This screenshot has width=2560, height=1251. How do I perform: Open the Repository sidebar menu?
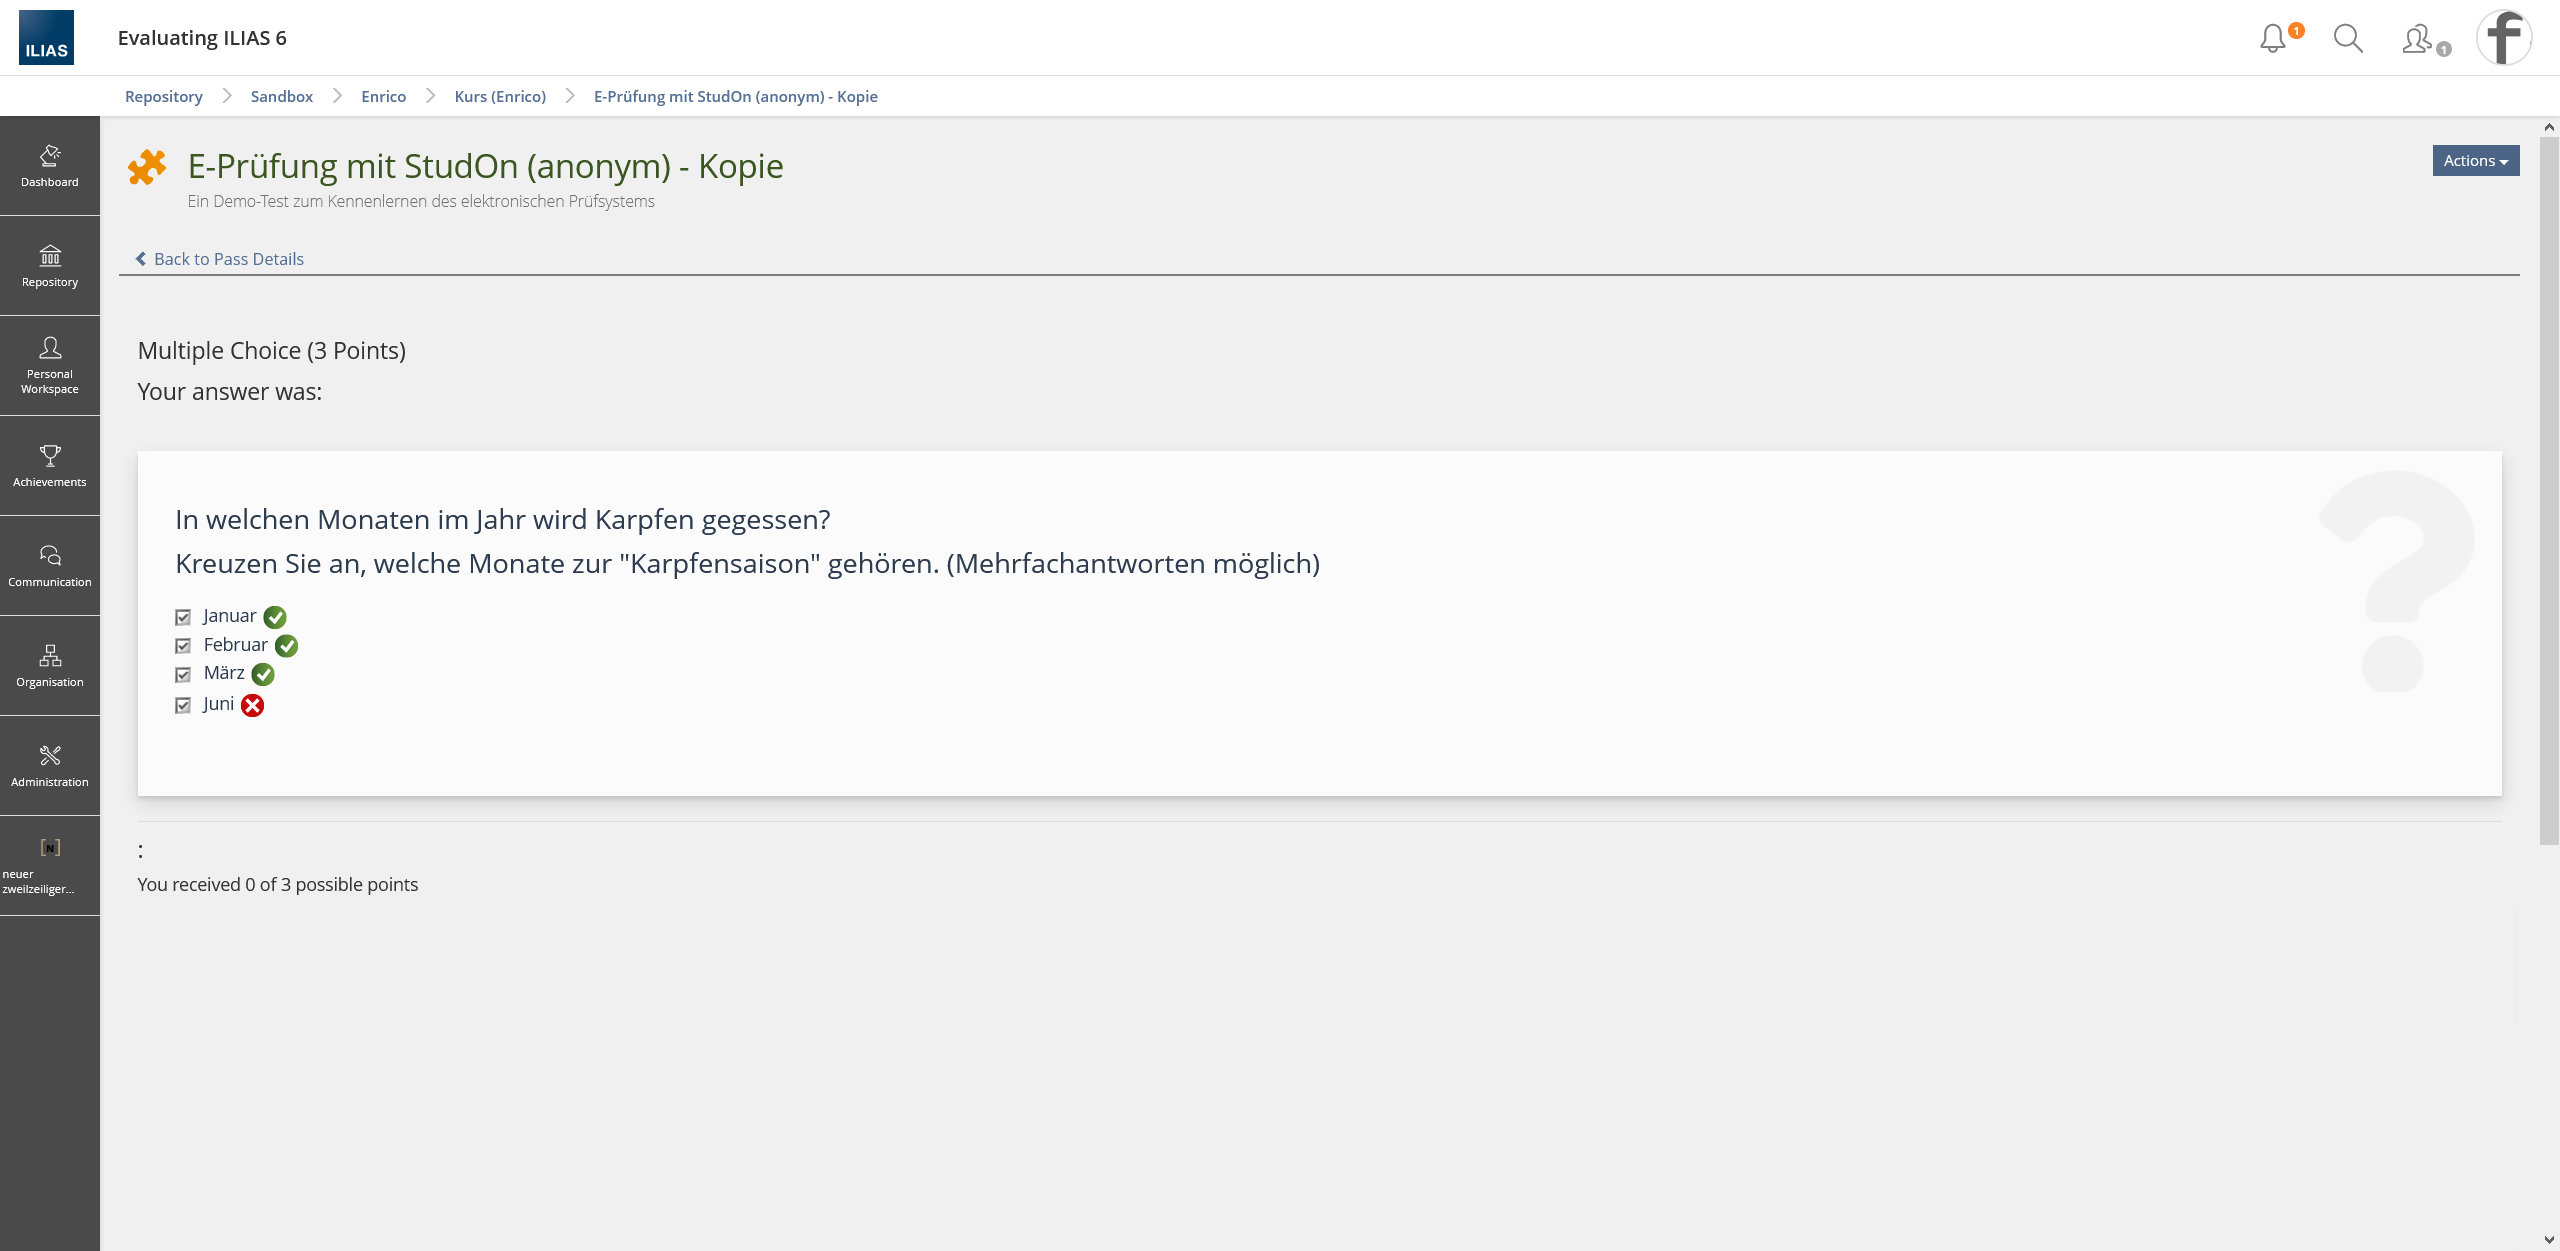pyautogui.click(x=50, y=266)
